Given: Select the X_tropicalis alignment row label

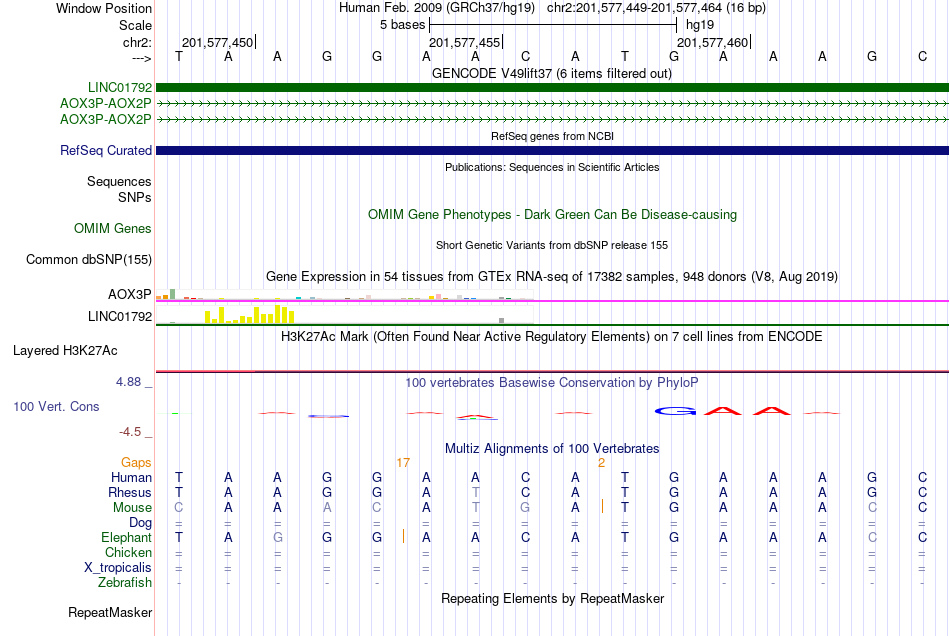Looking at the screenshot, I should click(x=118, y=568).
